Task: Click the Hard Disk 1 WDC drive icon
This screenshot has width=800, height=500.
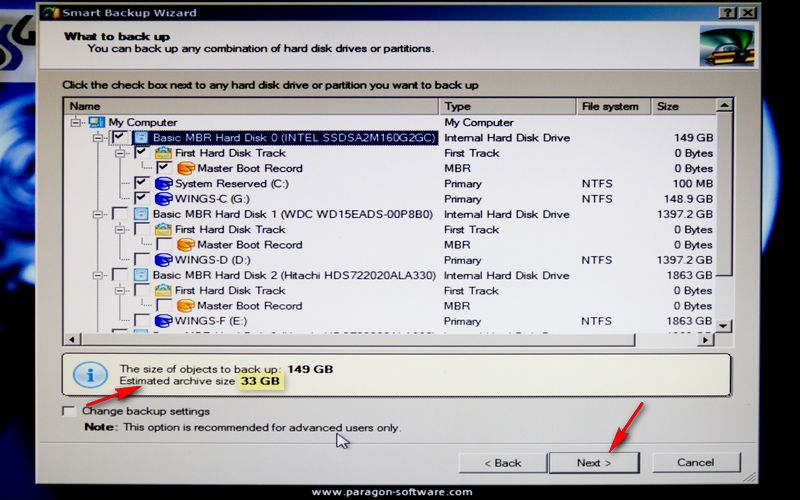Action: (x=141, y=214)
